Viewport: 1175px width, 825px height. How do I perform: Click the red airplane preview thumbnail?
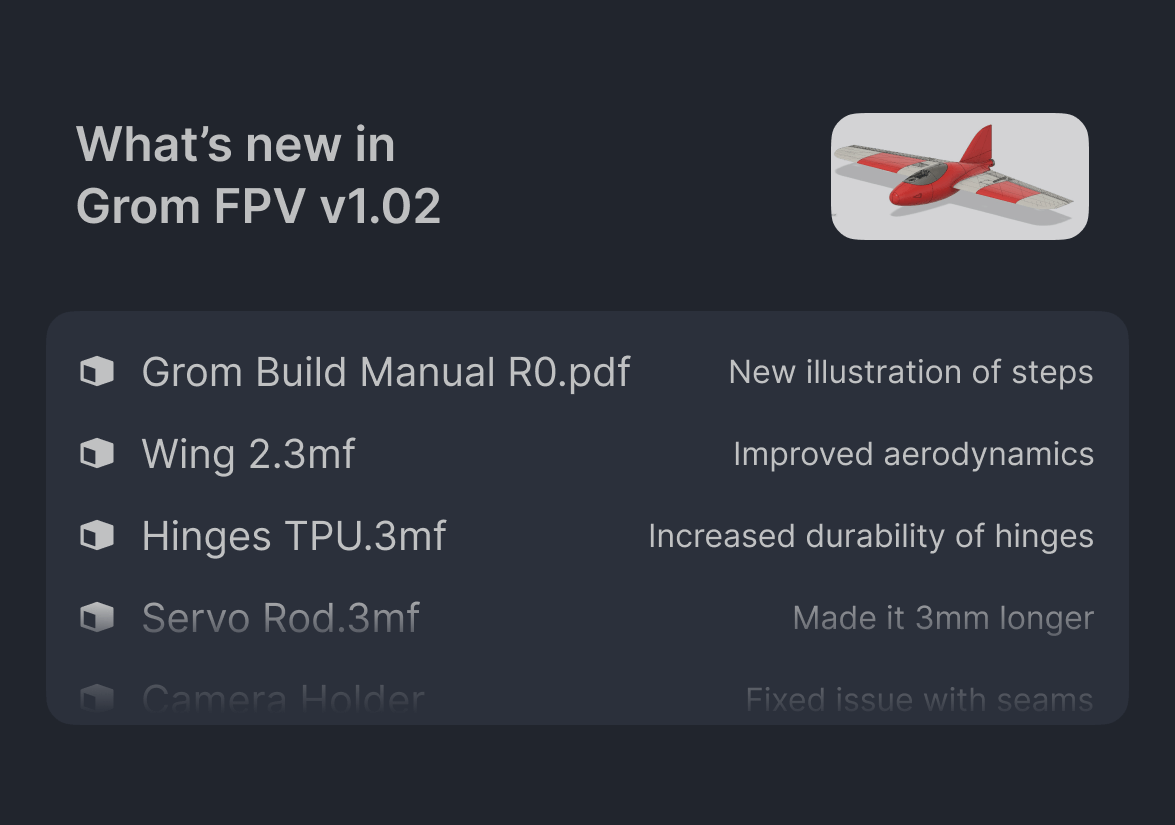959,176
